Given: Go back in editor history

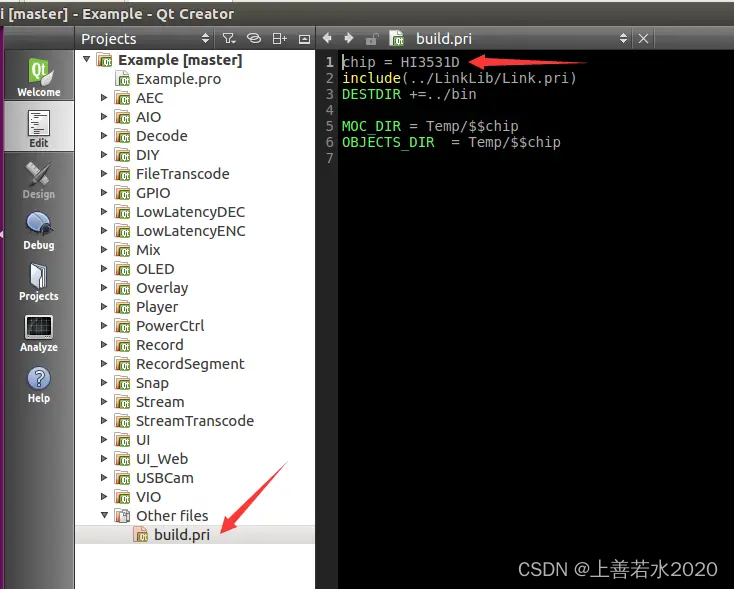Looking at the screenshot, I should (327, 38).
